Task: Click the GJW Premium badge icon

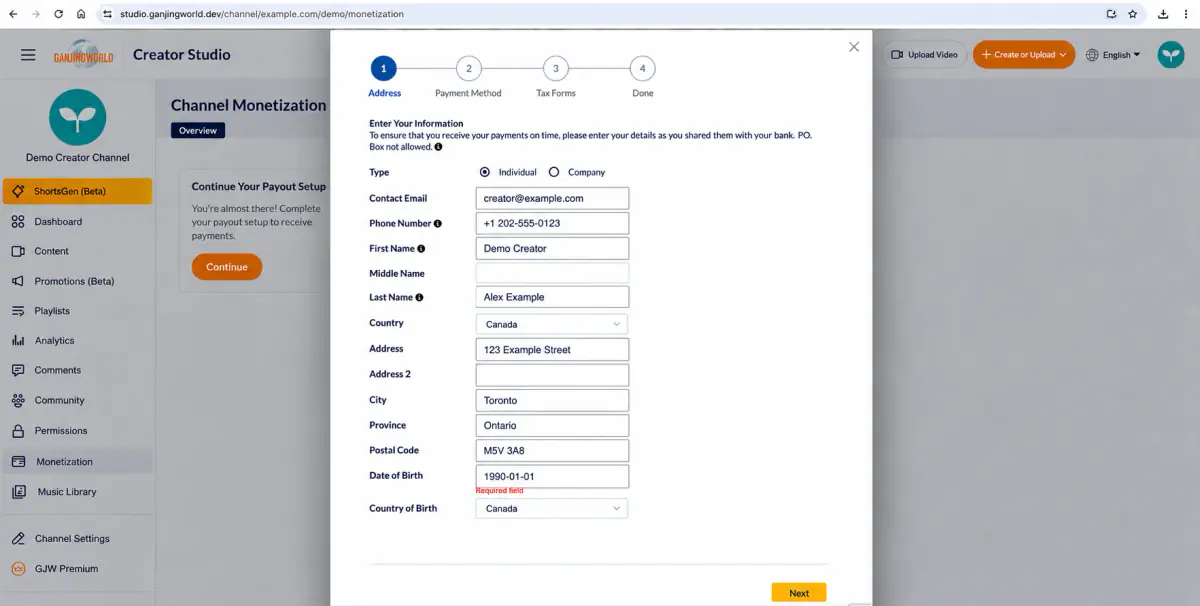Action: tap(18, 568)
